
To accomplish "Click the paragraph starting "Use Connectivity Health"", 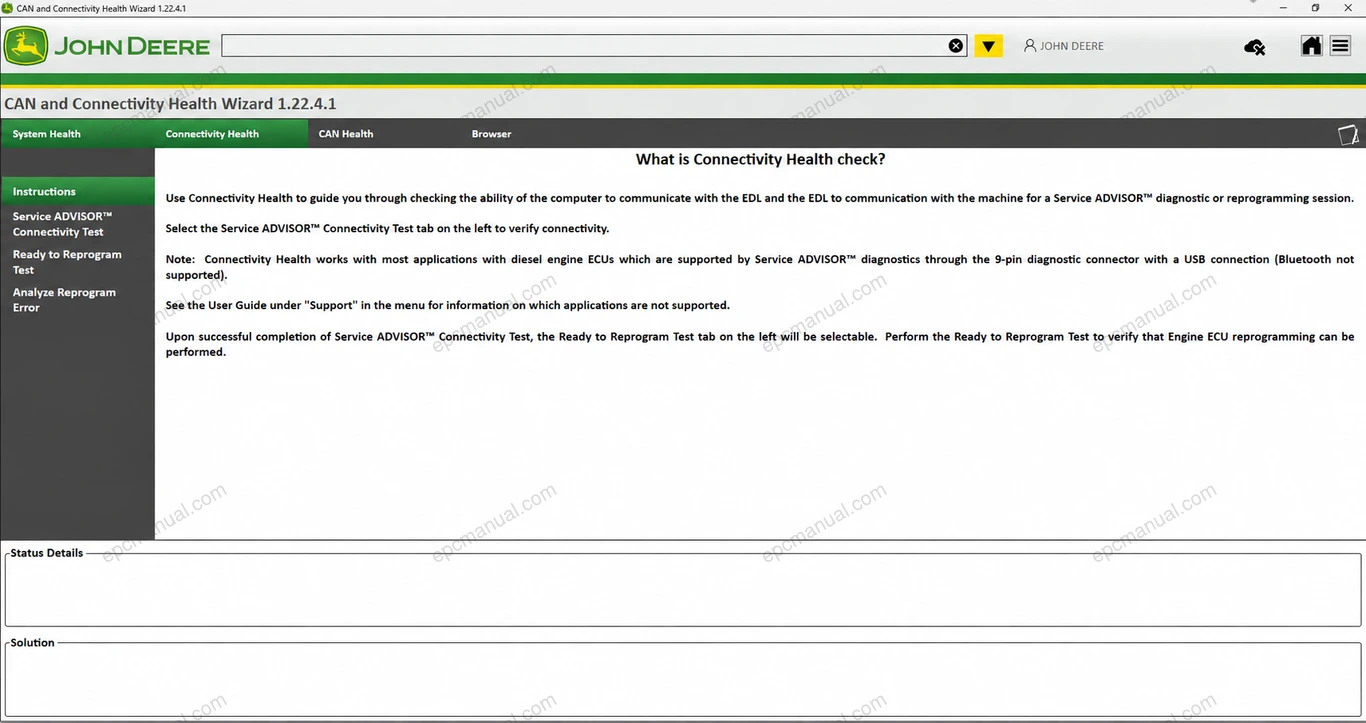I will pyautogui.click(x=760, y=198).
